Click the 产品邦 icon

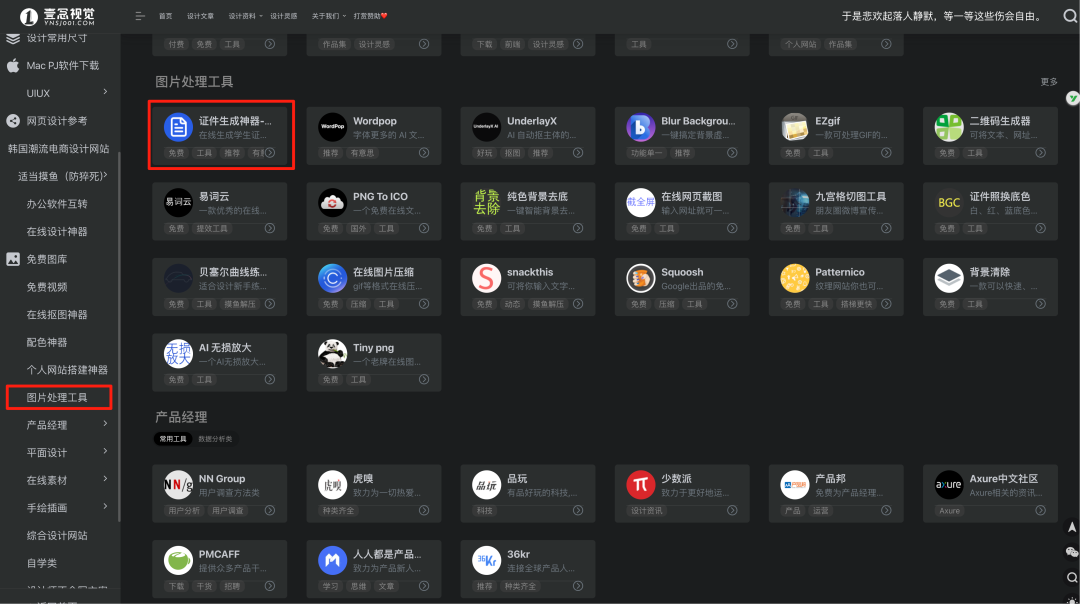click(x=795, y=485)
